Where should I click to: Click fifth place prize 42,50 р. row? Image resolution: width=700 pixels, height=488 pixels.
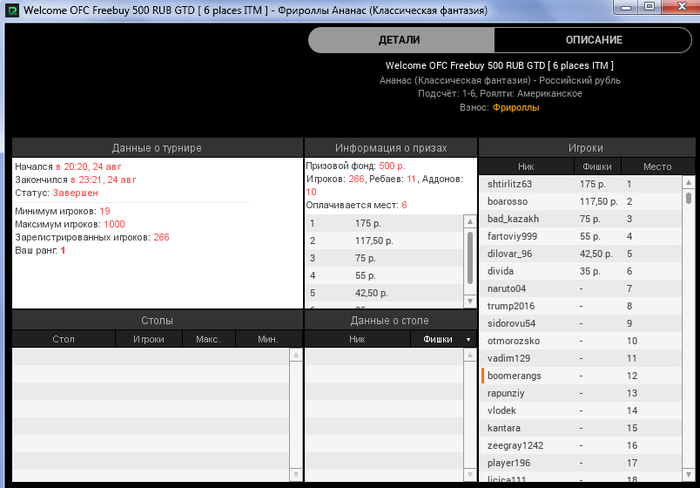384,293
